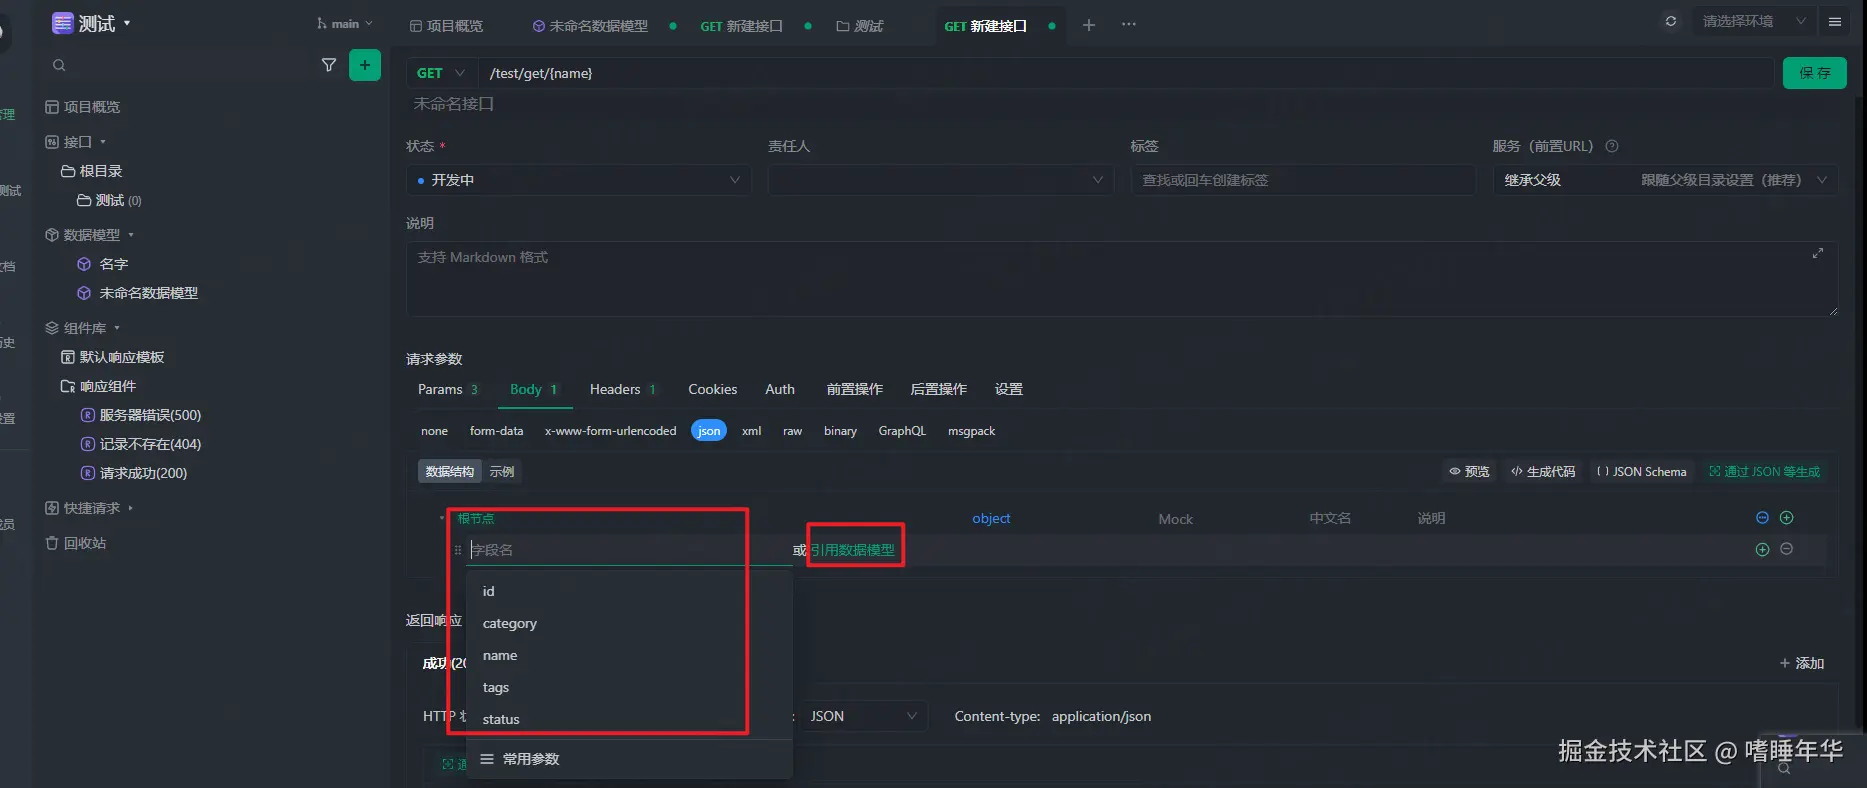Screen dimensions: 1867x788
Task: Select the none body type
Action: pos(434,431)
